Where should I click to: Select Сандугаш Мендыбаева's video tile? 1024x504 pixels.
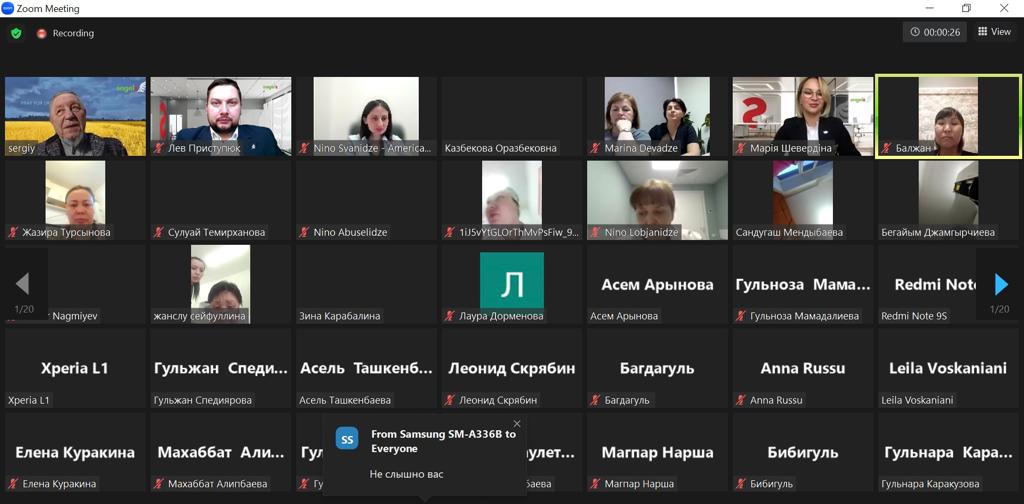click(x=803, y=200)
